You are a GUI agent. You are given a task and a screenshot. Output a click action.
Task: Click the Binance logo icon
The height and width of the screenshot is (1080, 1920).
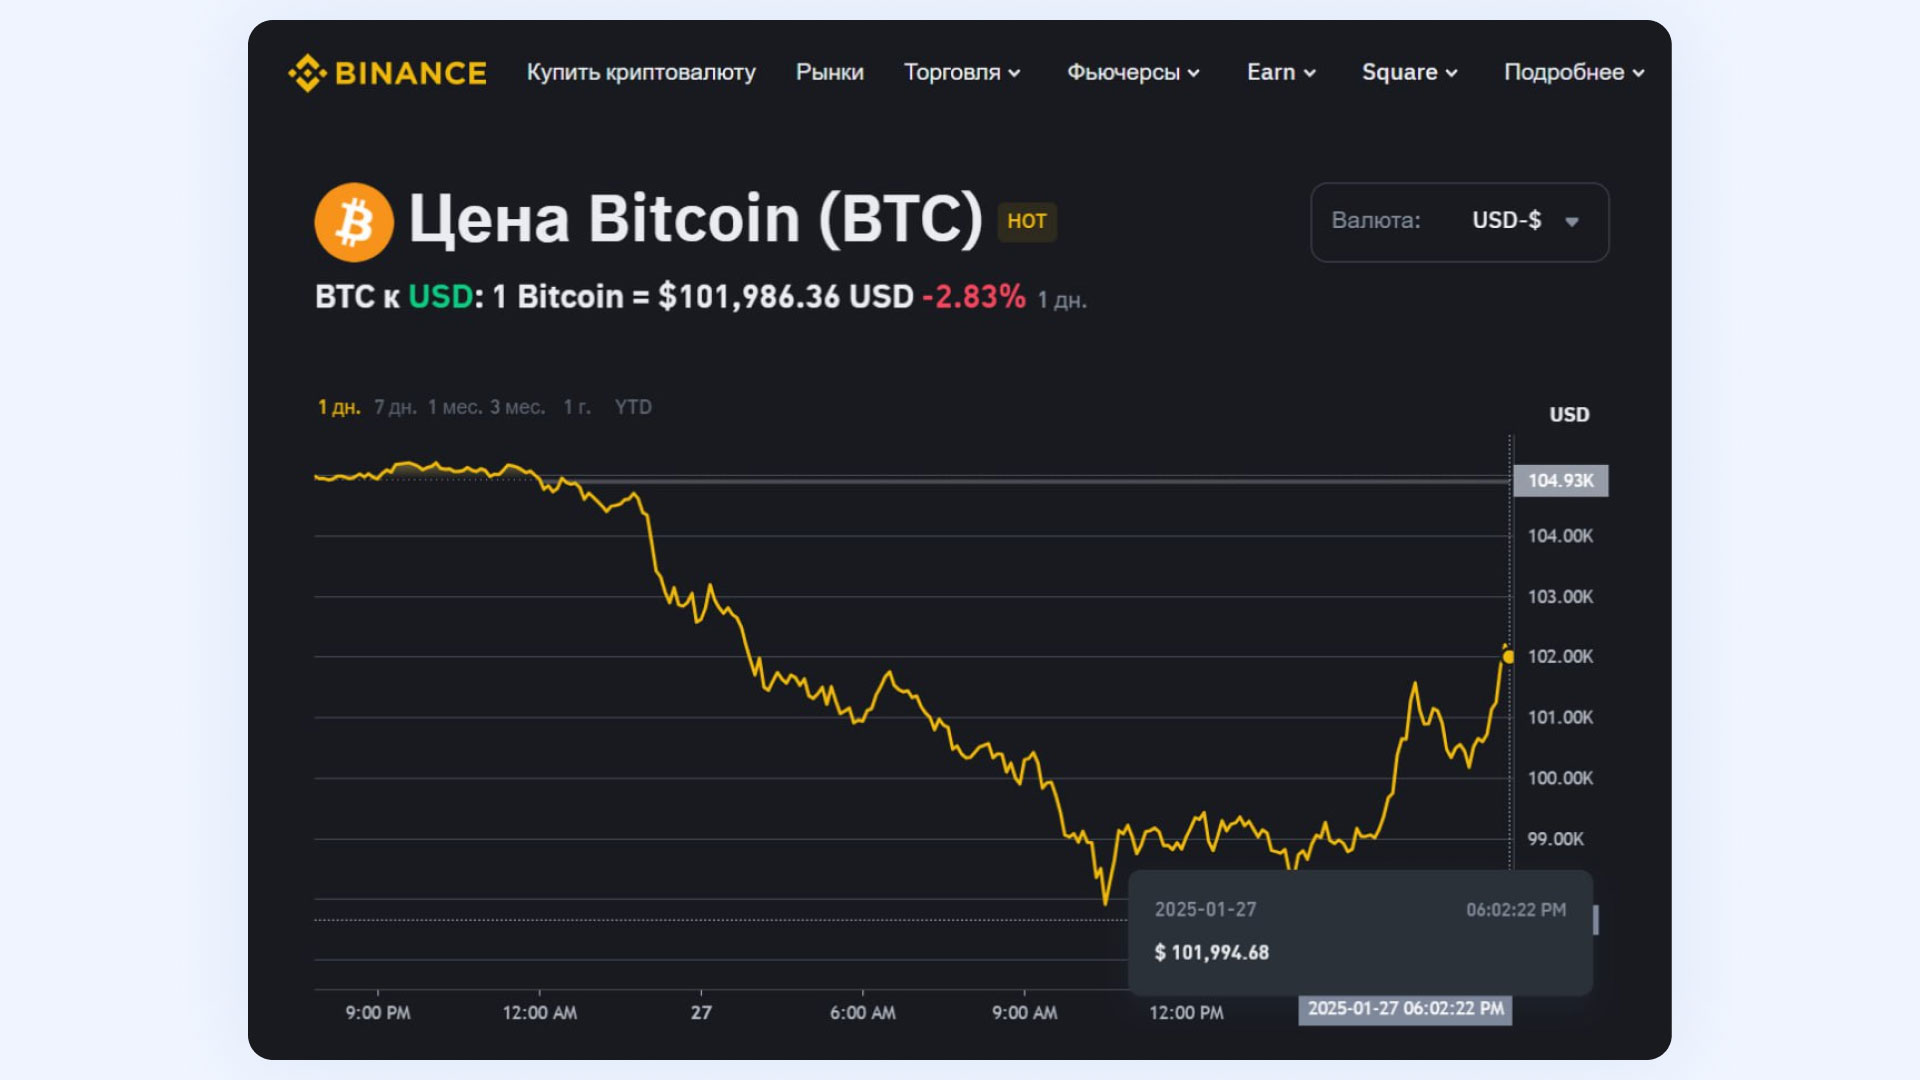point(307,73)
